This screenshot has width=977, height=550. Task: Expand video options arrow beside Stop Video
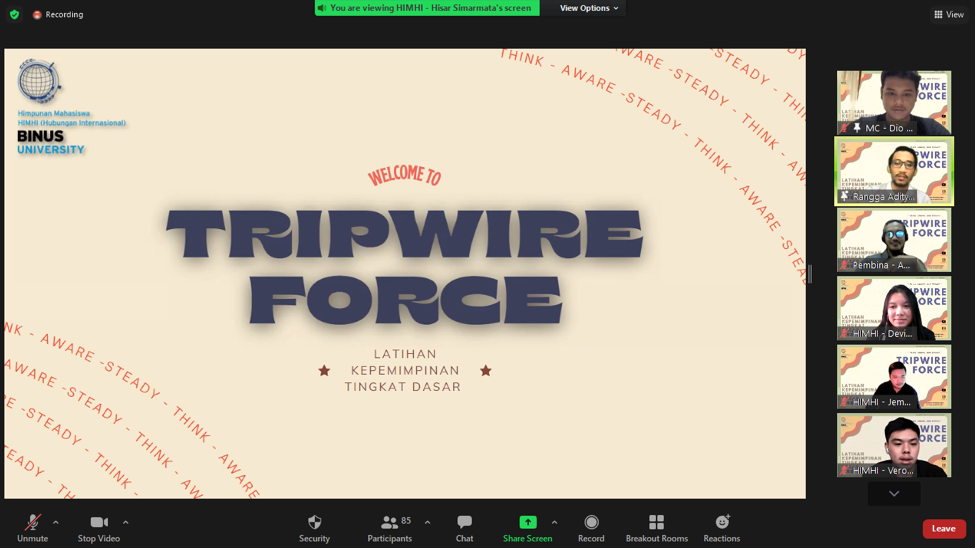(126, 522)
